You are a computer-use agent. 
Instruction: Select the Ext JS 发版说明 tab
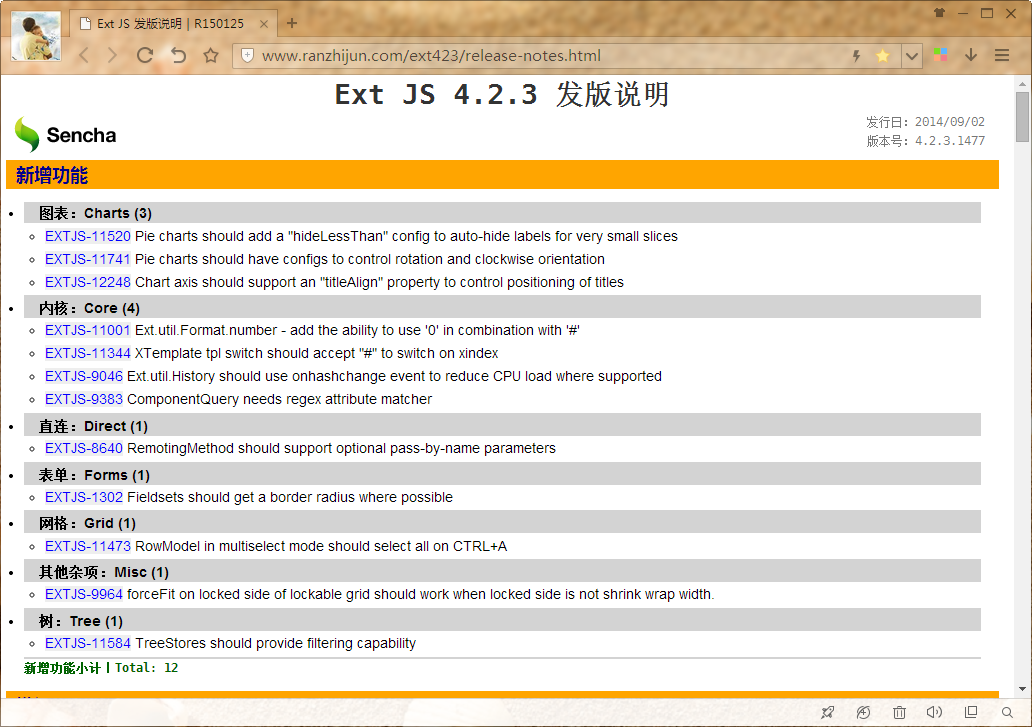tap(172, 24)
